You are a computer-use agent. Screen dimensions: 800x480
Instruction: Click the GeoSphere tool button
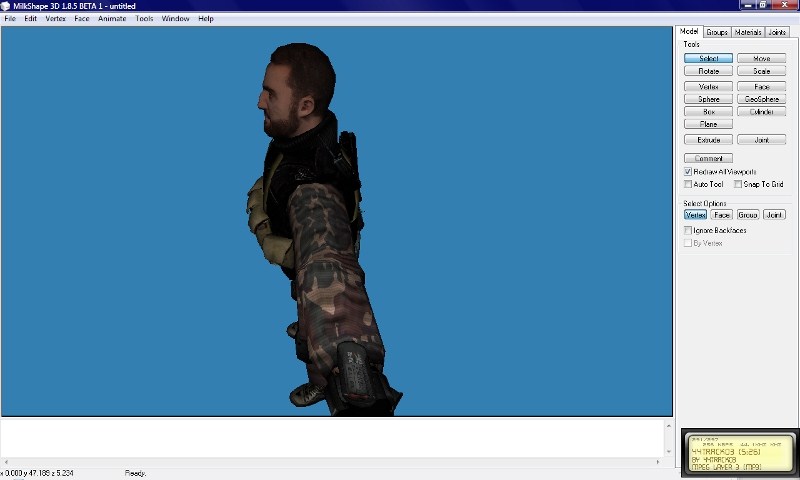coord(762,99)
